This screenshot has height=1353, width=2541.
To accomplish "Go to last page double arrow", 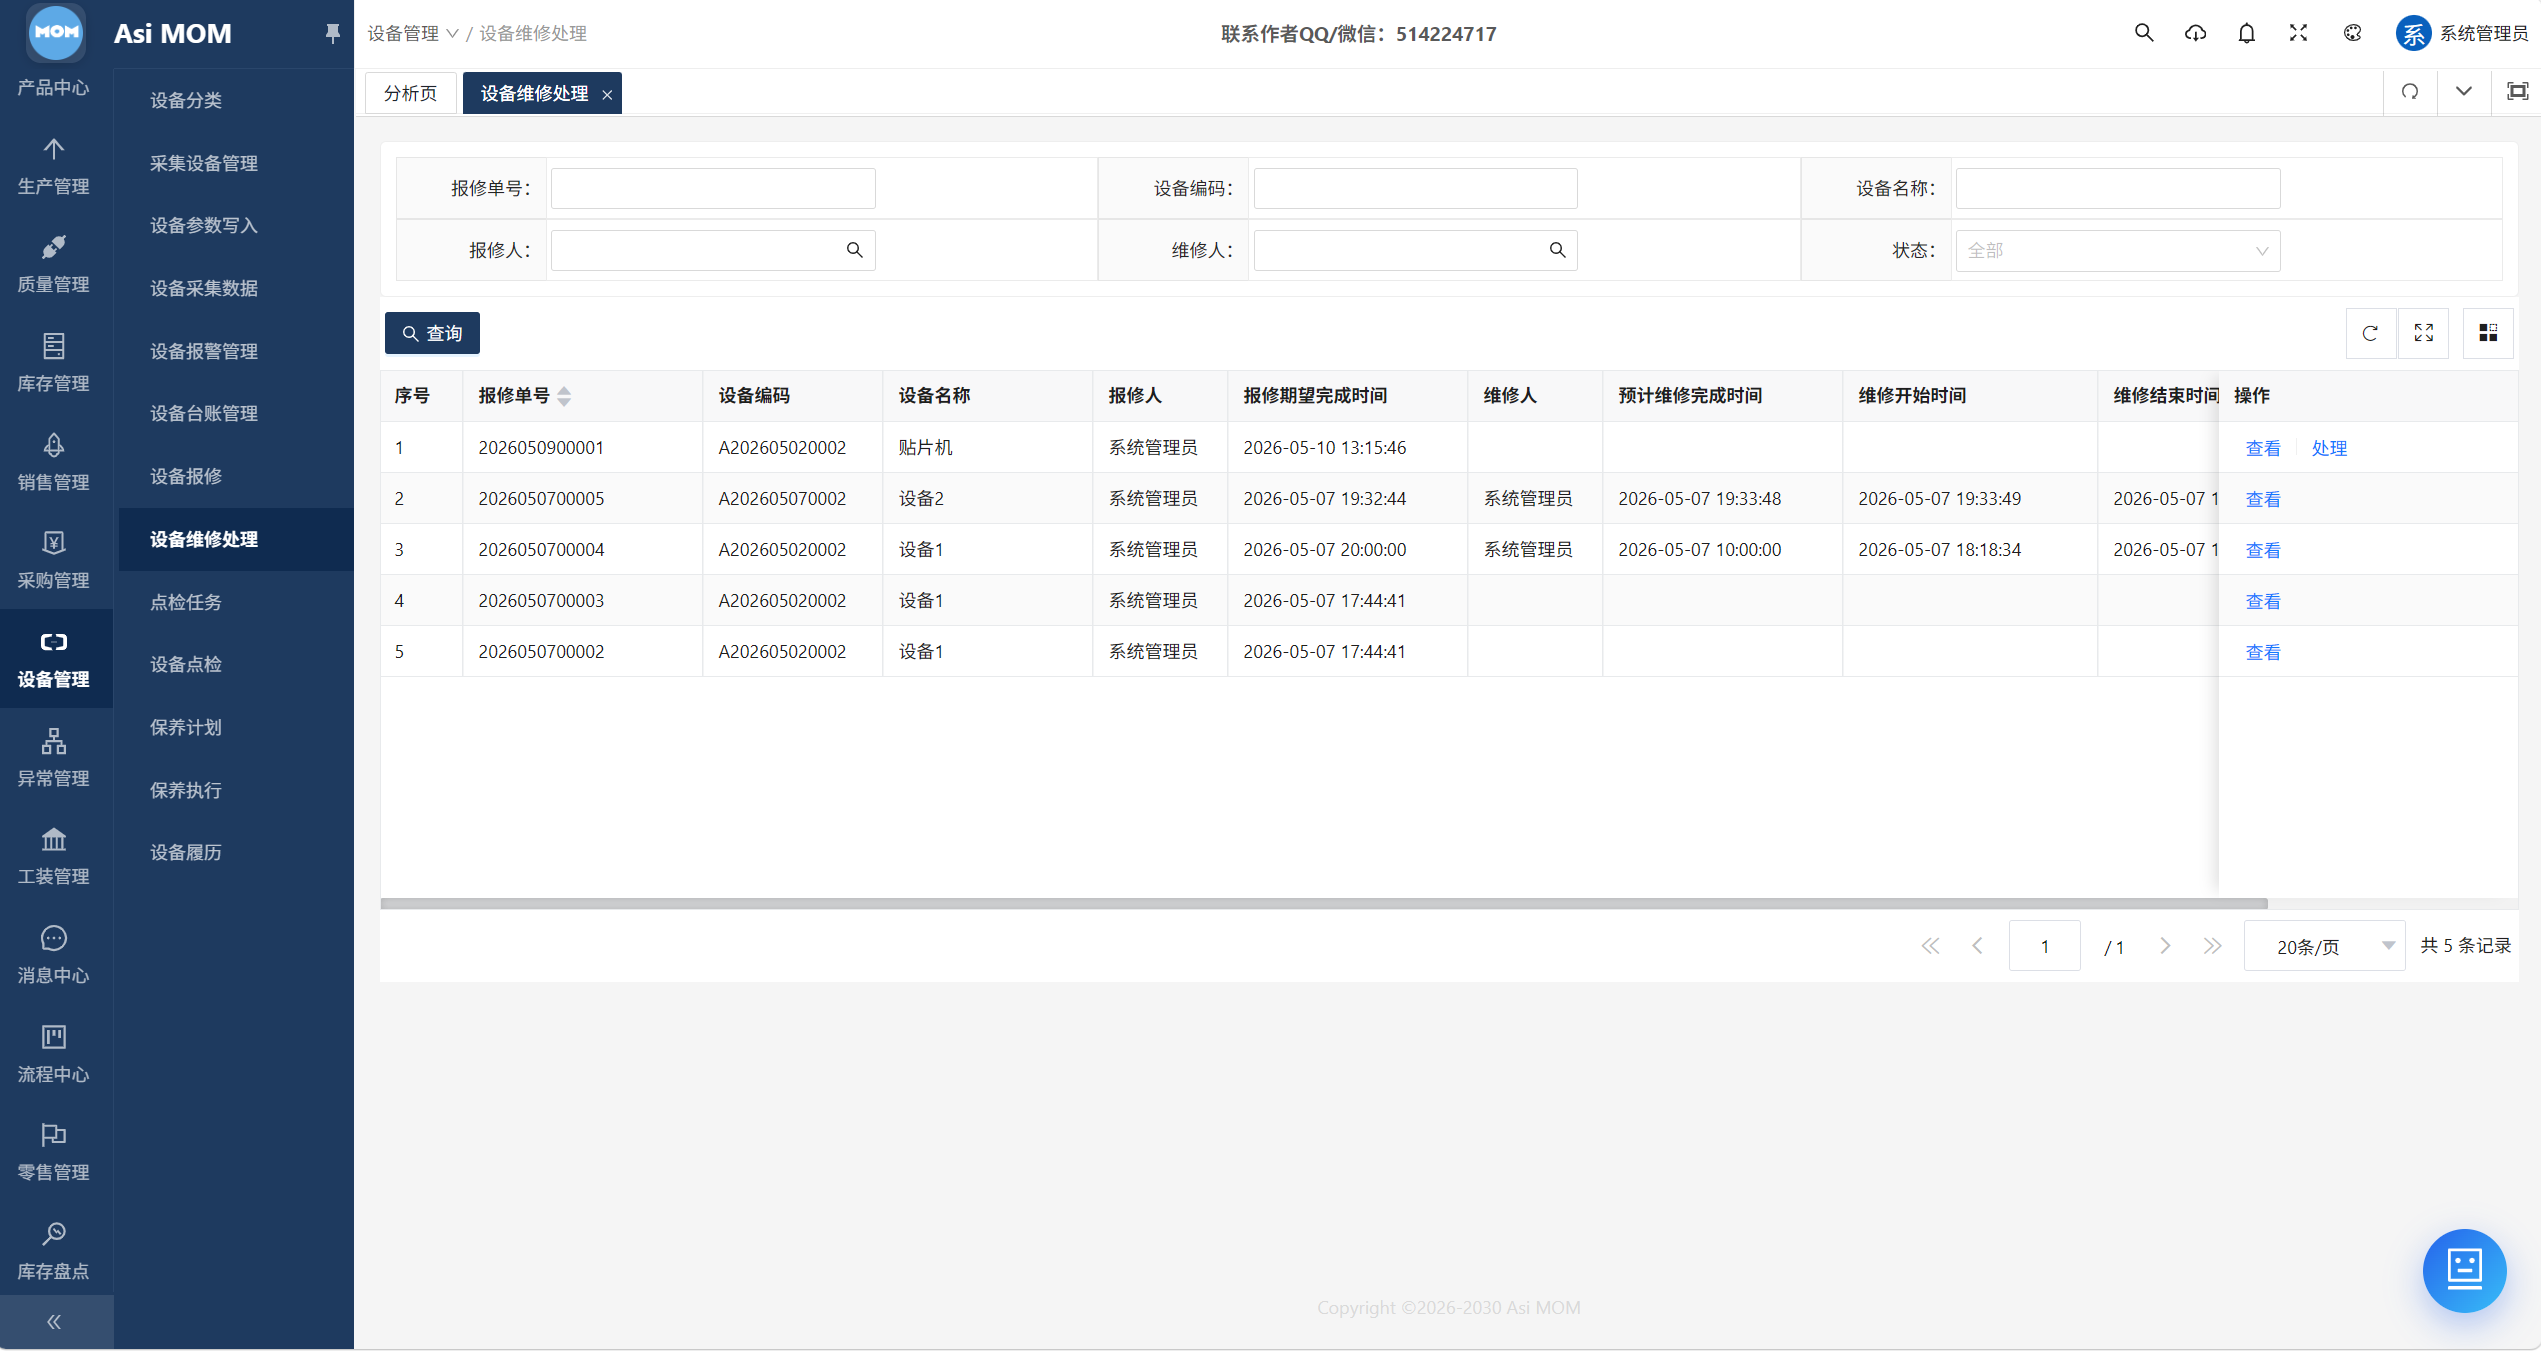I will (2212, 946).
